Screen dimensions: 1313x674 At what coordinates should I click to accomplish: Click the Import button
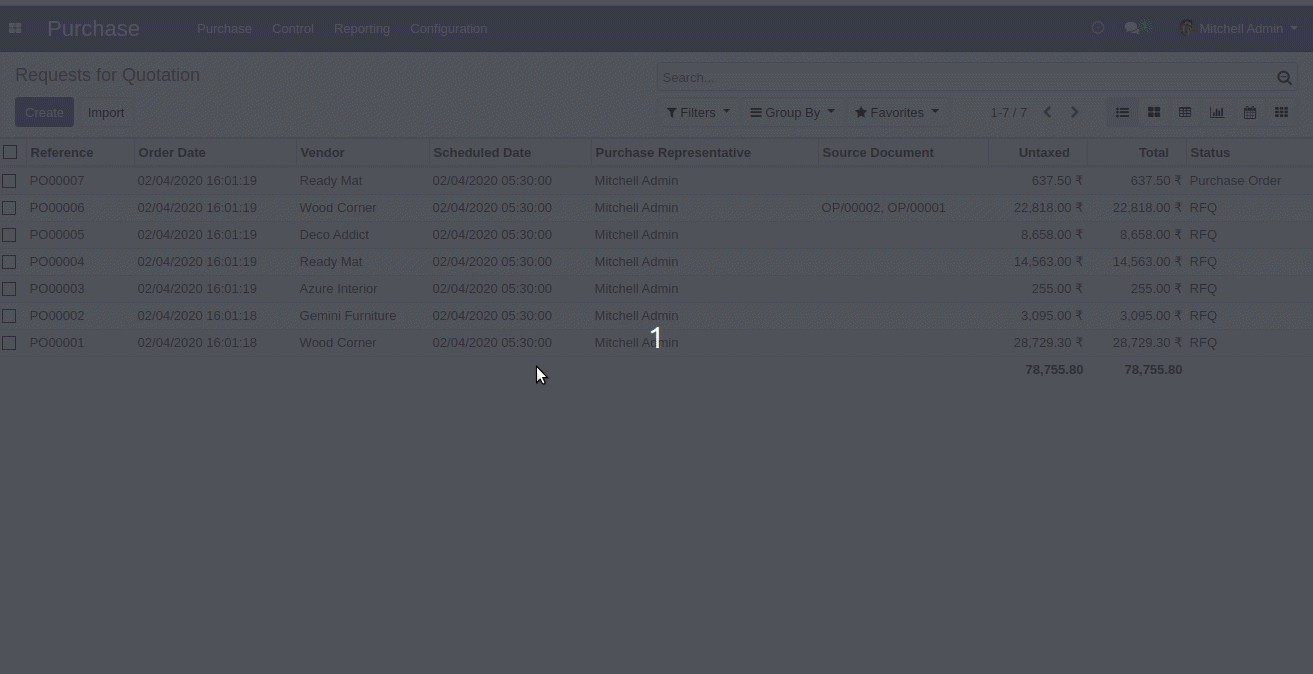106,112
